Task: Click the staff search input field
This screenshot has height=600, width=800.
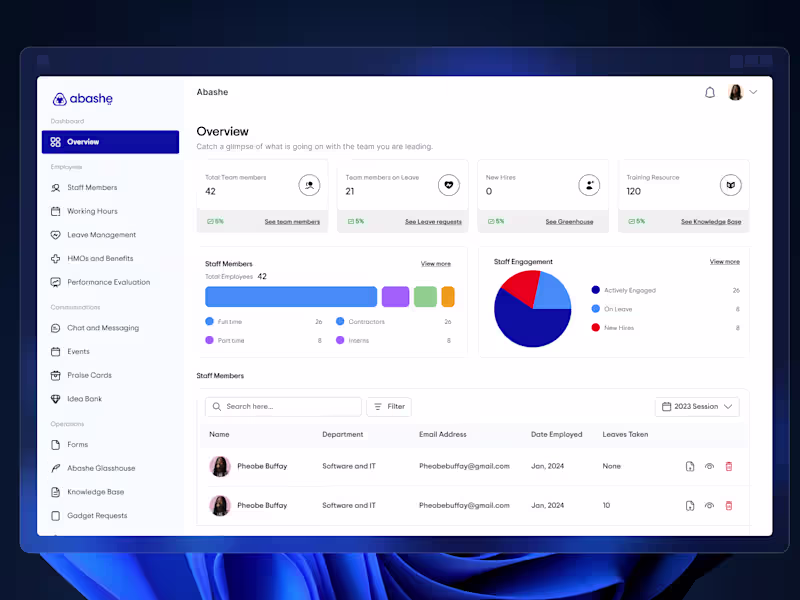Action: point(283,406)
